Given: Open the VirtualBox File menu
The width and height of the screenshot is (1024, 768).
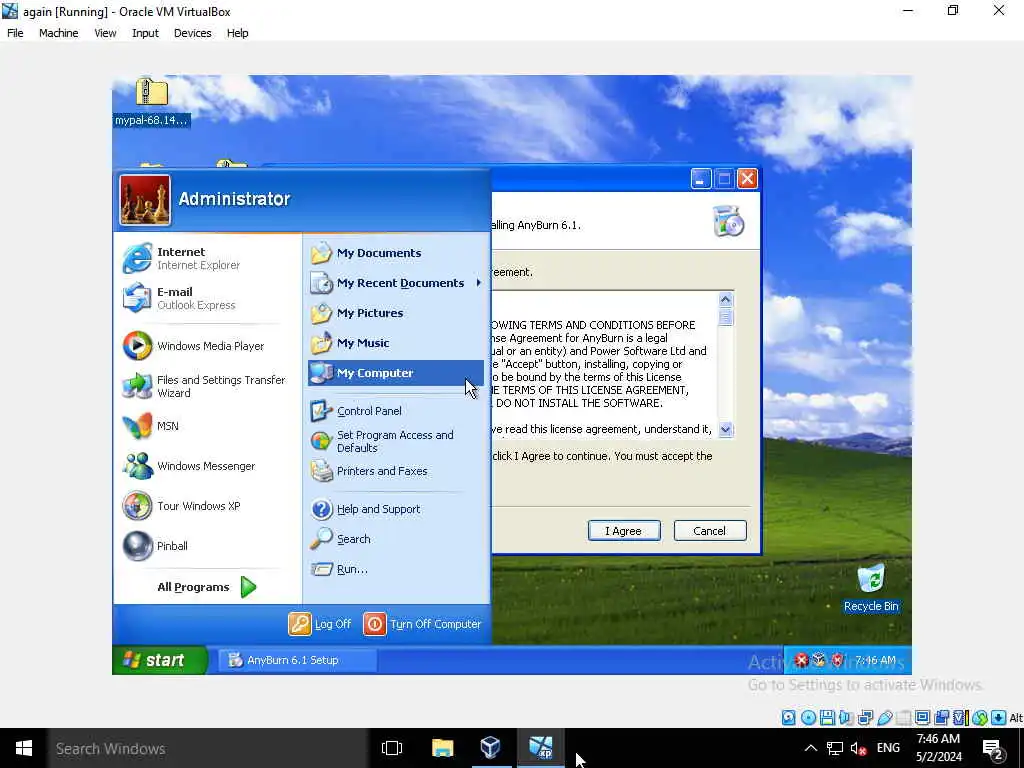Looking at the screenshot, I should [15, 33].
